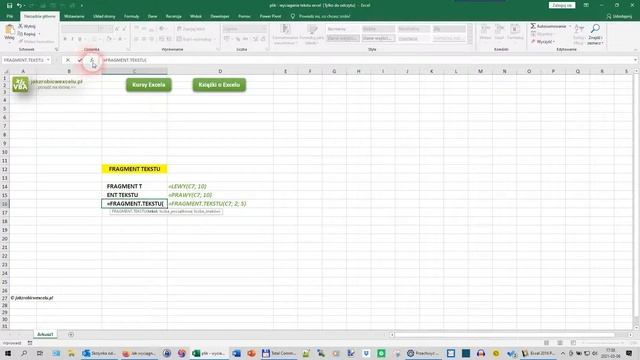Open the Word taskbar icon

click(x=236, y=353)
